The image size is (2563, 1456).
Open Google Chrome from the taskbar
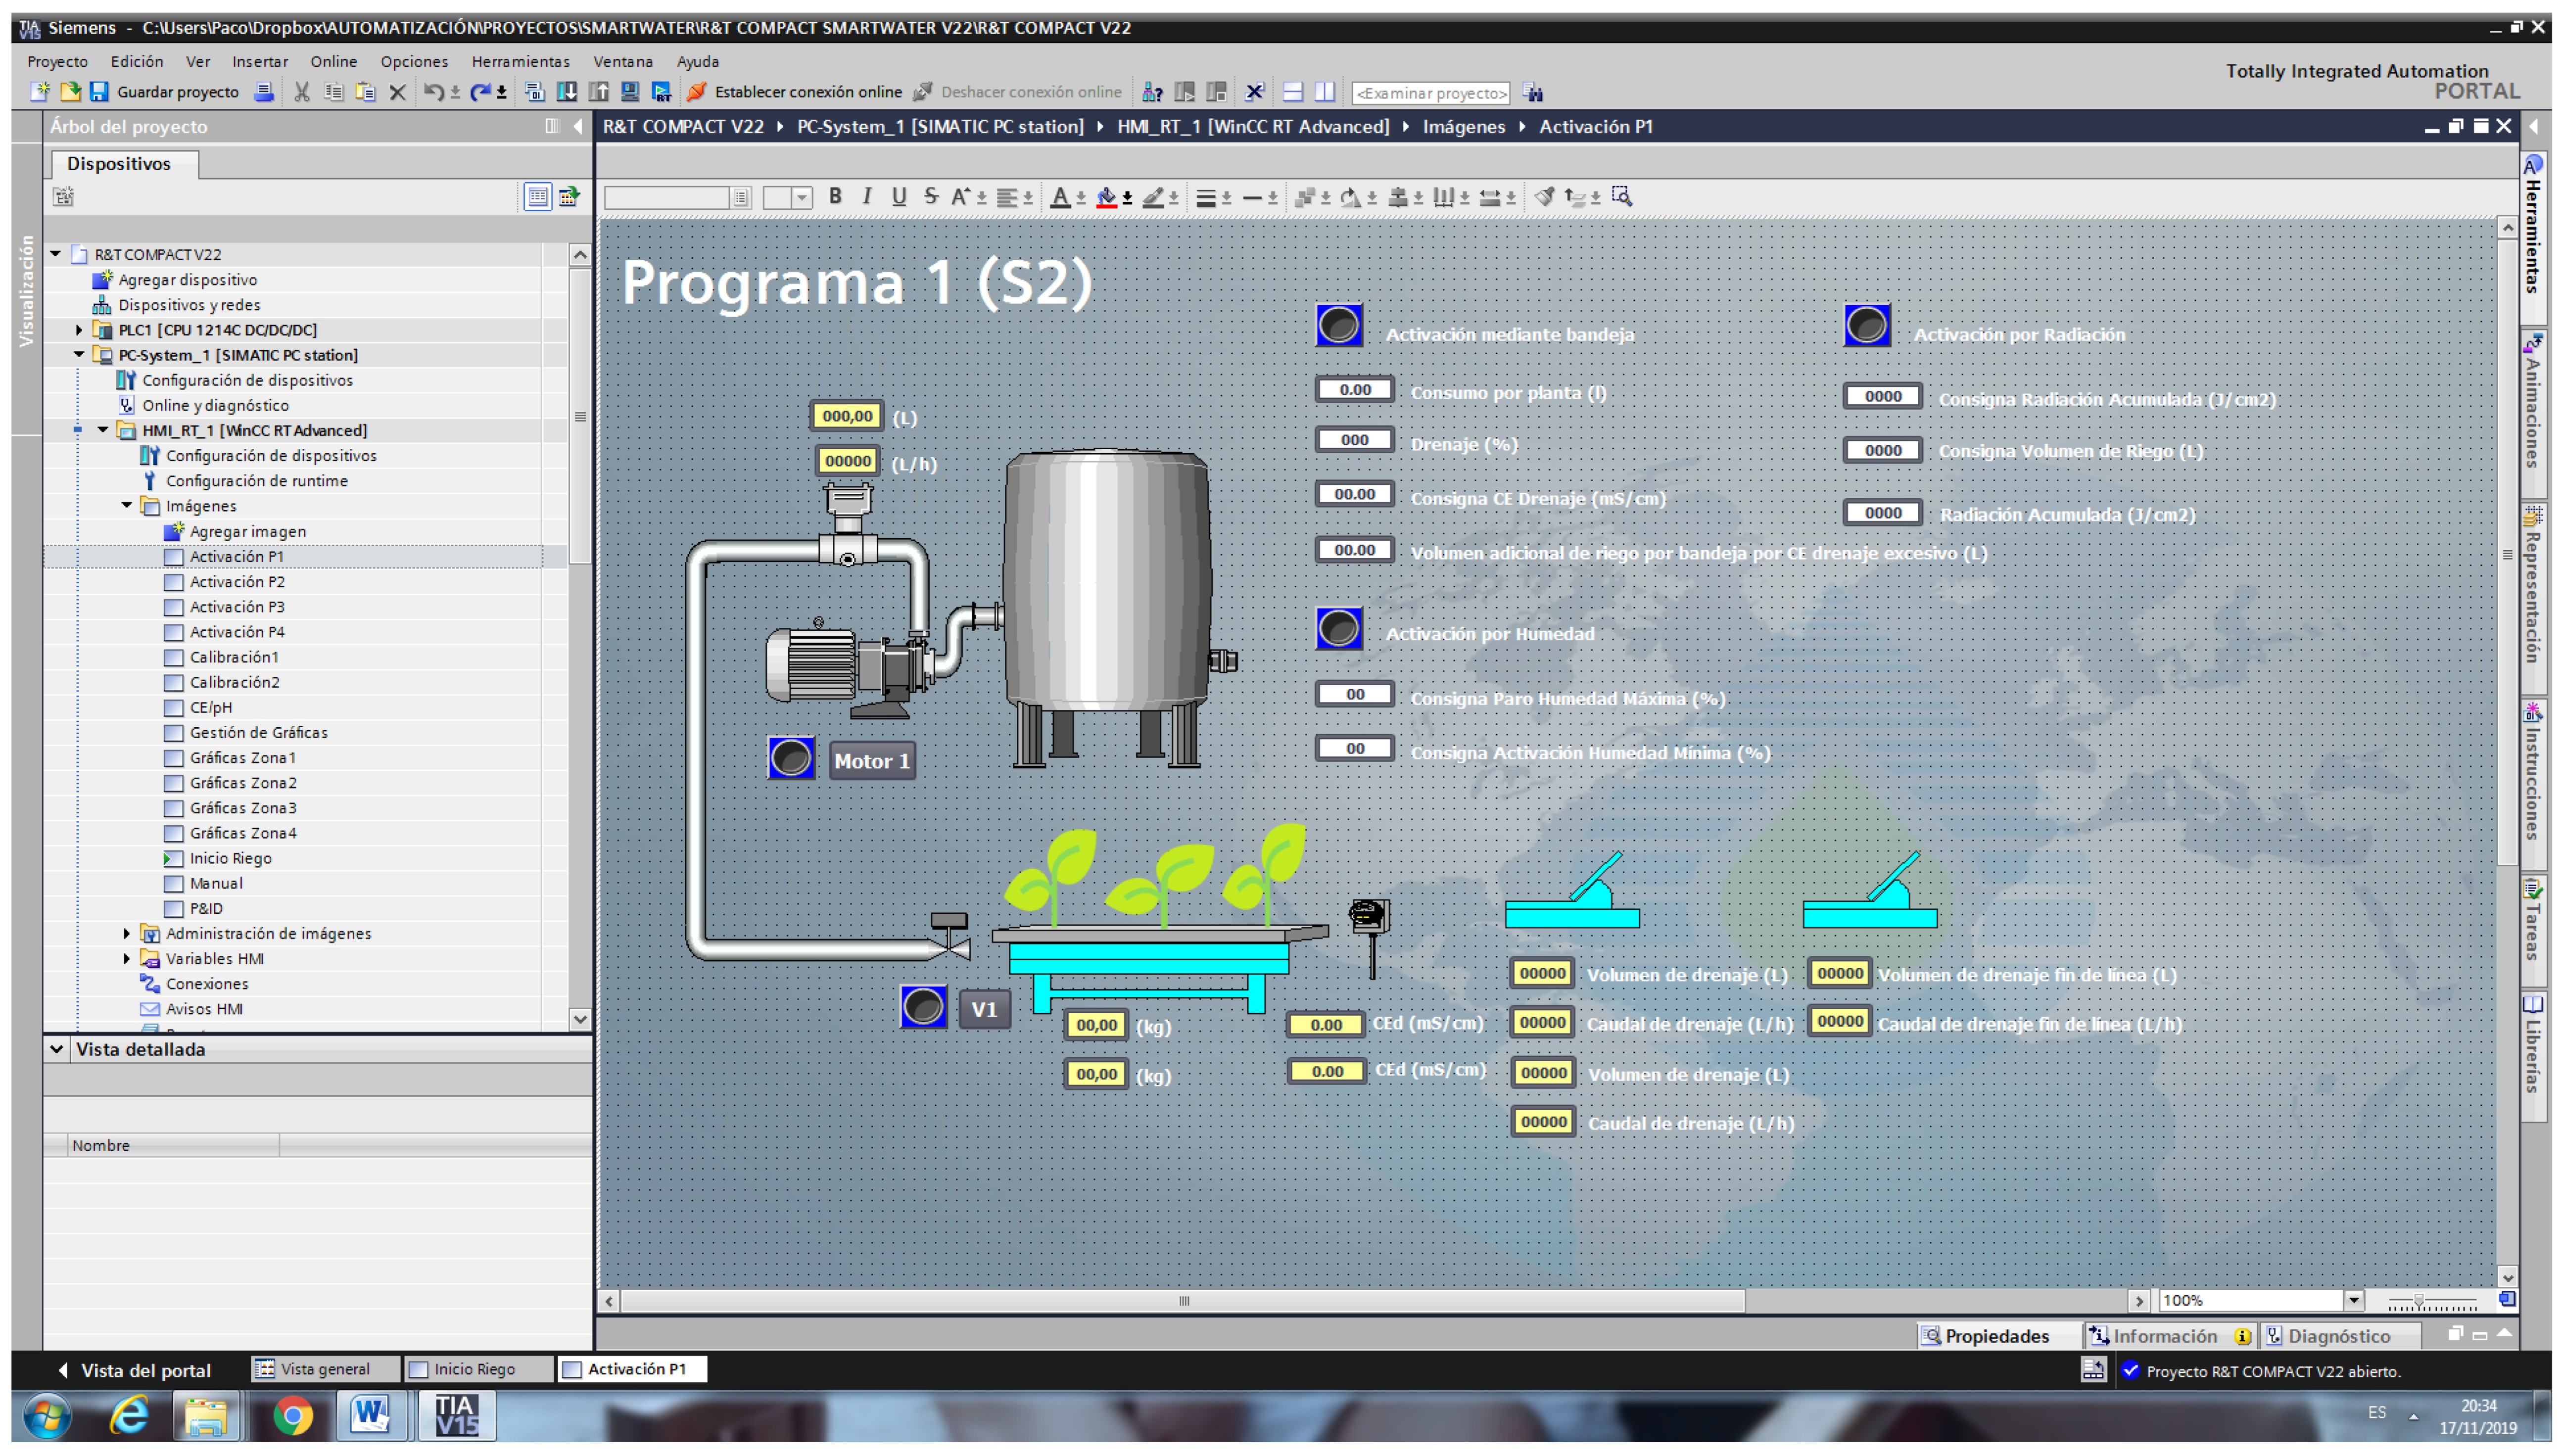click(292, 1416)
